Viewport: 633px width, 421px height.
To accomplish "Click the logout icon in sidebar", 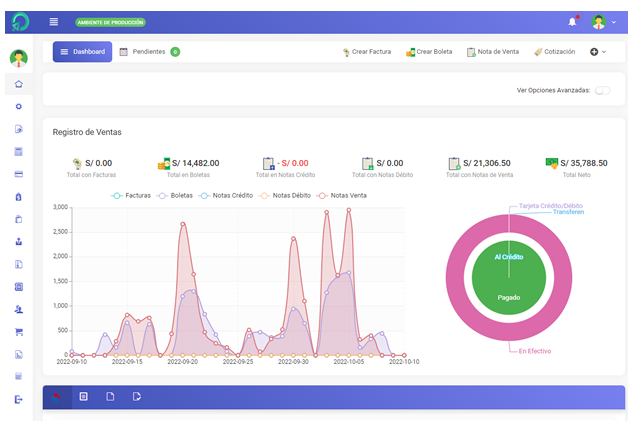I will (18, 399).
